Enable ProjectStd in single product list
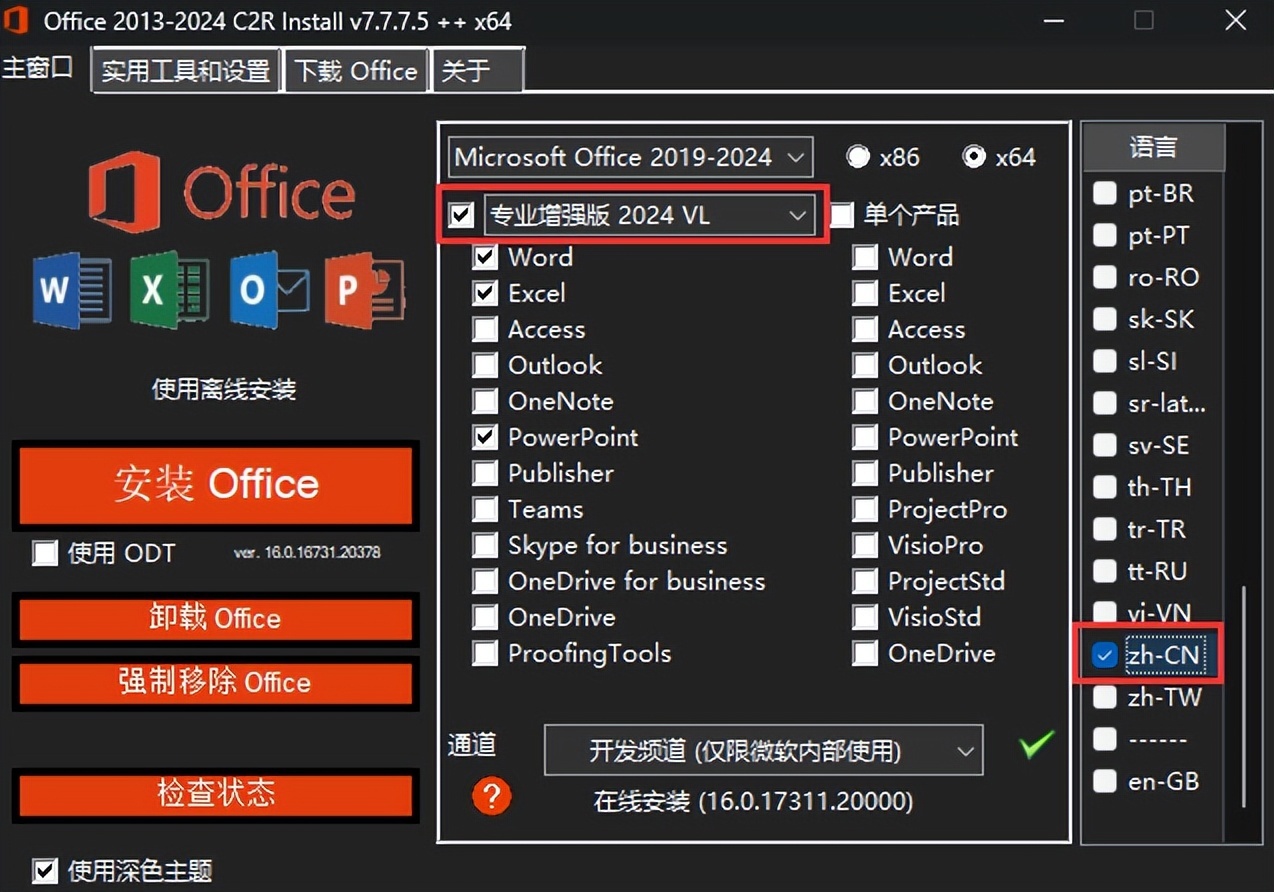 (x=865, y=581)
